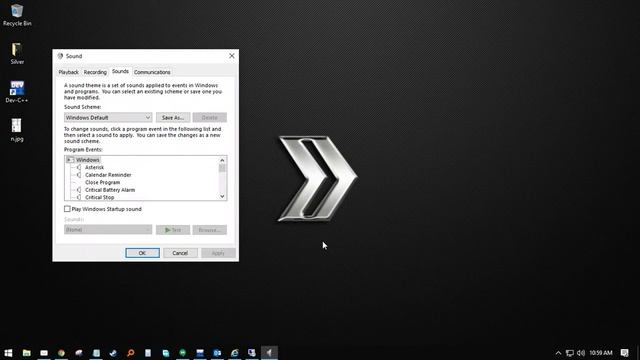Open the Recycle Bin desktop icon
Viewport: 640px width, 360px height.
tap(17, 15)
